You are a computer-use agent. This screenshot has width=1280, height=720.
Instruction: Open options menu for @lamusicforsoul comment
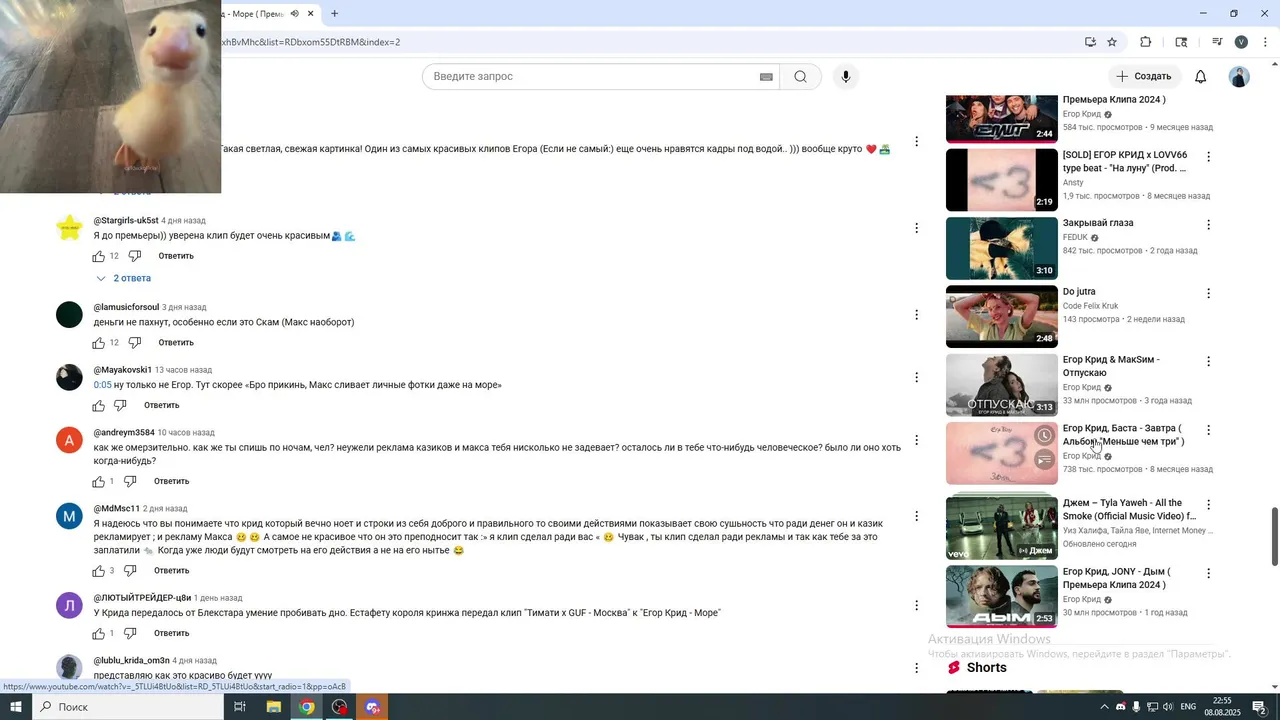tap(916, 315)
